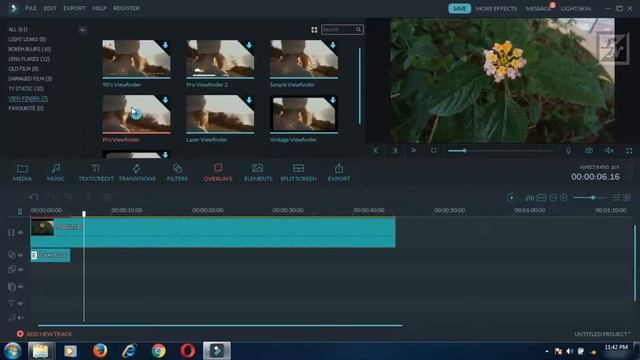Viewport: 640px width, 360px height.
Task: Select the Pro Viewfinder thumbnail
Action: coord(136,114)
